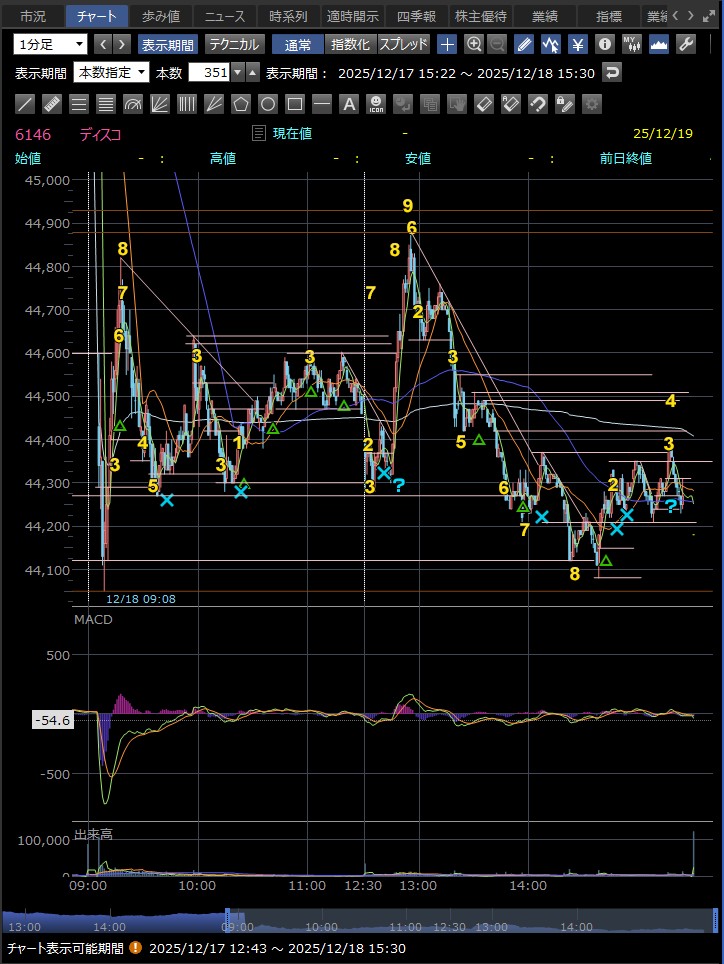Select the text annotation 'A' tool
This screenshot has width=724, height=964.
pyautogui.click(x=348, y=103)
